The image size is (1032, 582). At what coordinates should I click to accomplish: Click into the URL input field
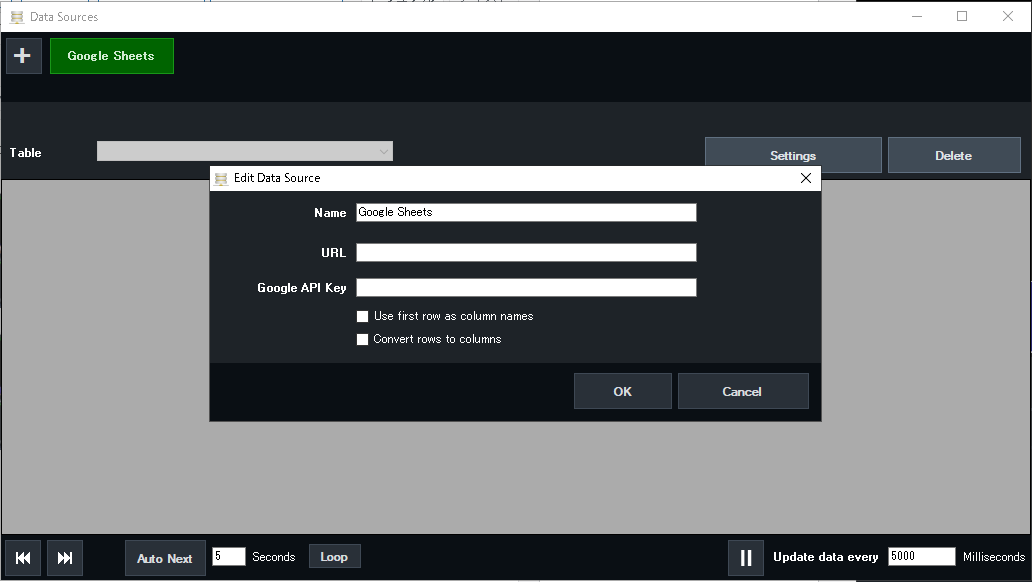point(526,252)
